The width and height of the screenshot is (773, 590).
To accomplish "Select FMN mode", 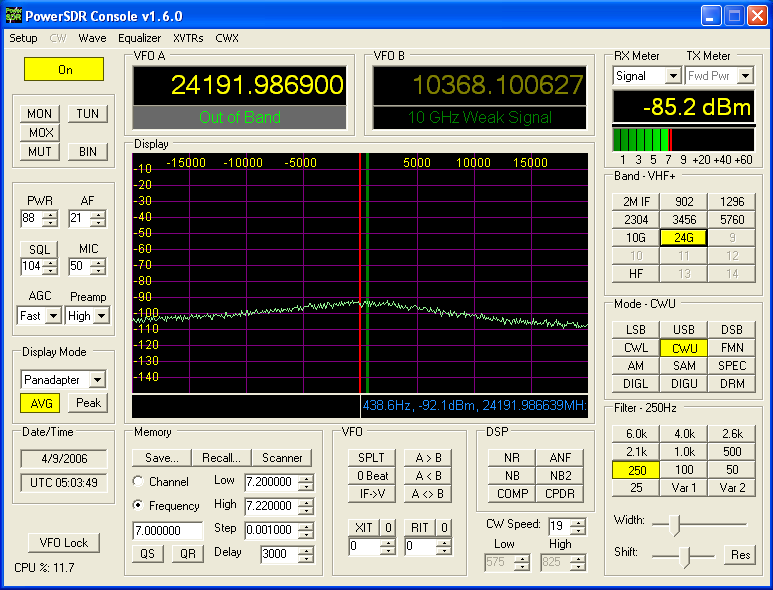I will coord(732,348).
